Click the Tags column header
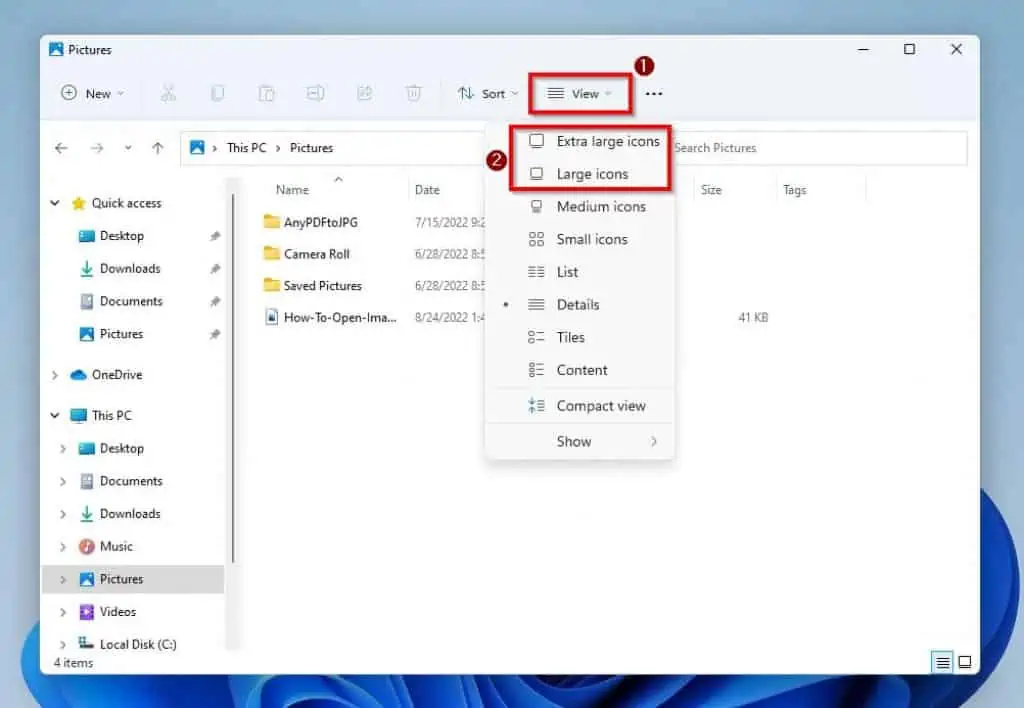Screen dimensions: 1024x708 point(795,190)
